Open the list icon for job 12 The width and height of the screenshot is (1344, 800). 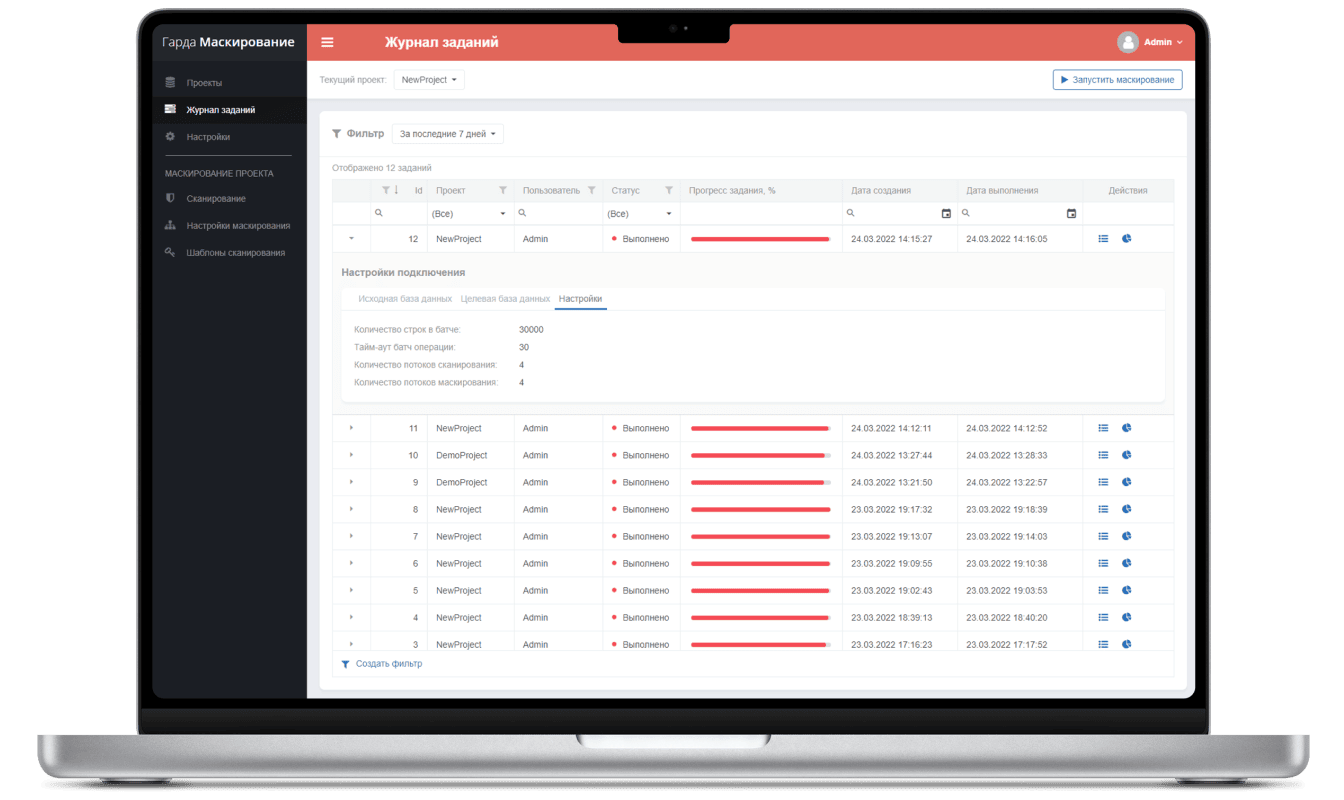click(1103, 239)
